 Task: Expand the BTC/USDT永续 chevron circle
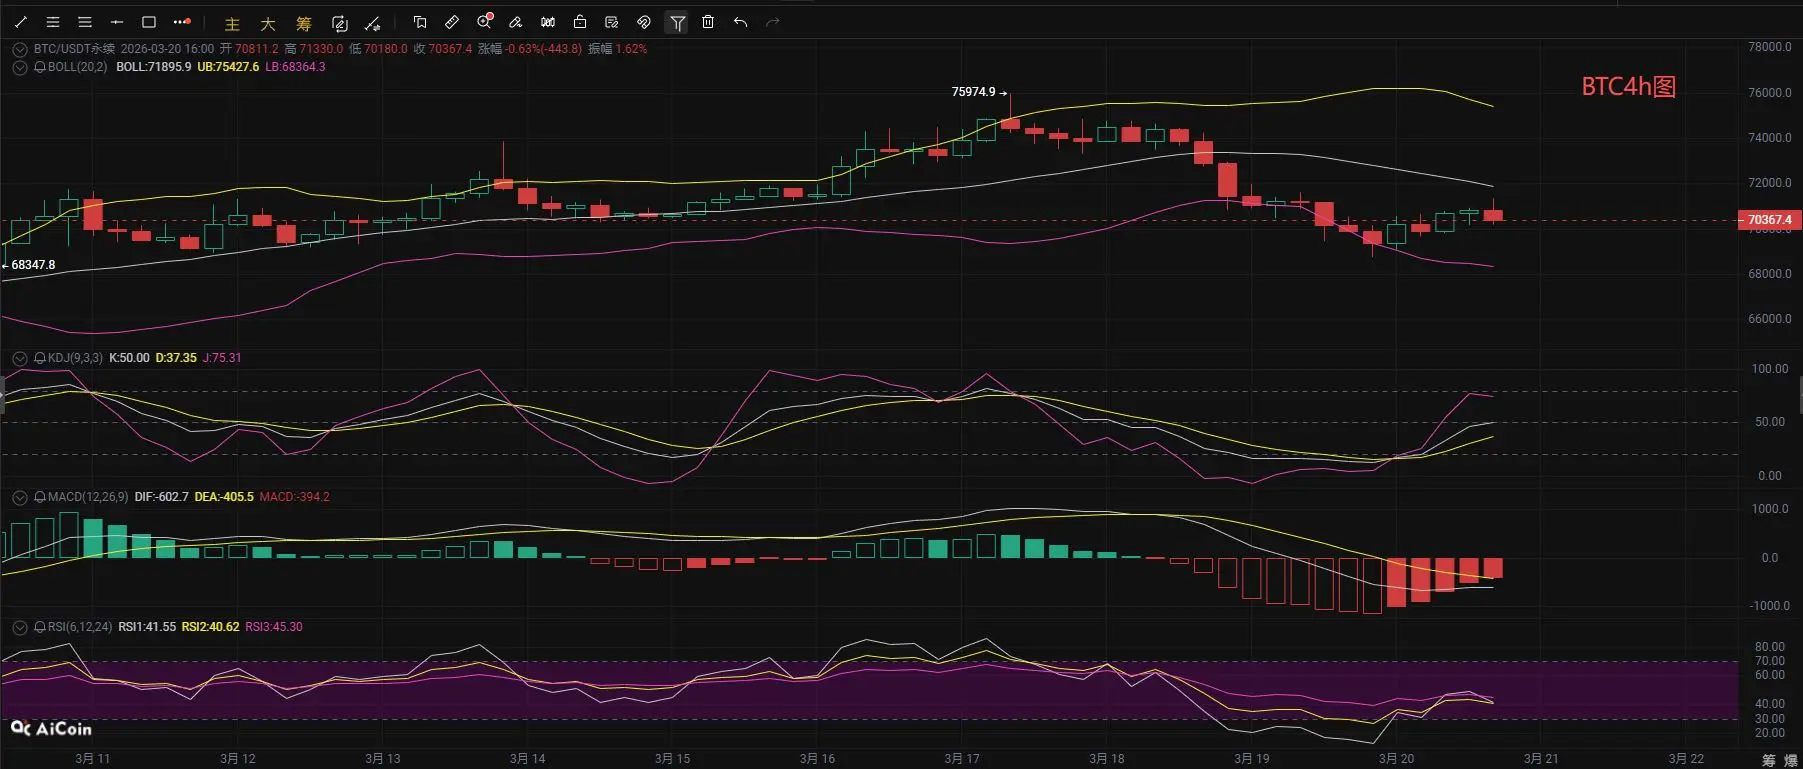(x=19, y=48)
